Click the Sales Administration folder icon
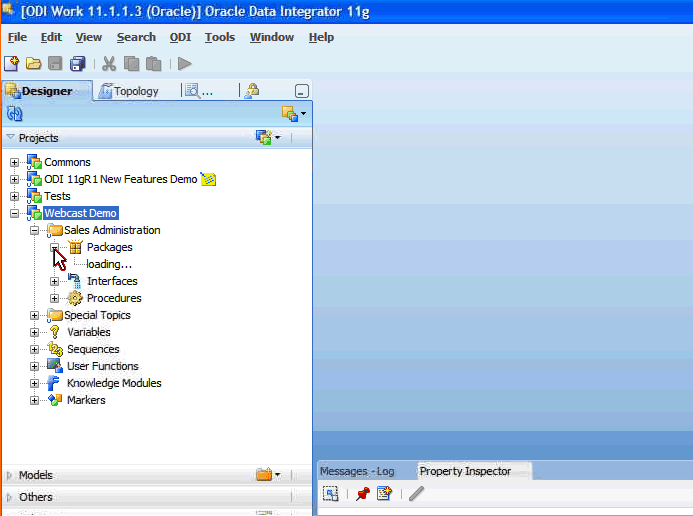The width and height of the screenshot is (693, 516). pyautogui.click(x=55, y=230)
